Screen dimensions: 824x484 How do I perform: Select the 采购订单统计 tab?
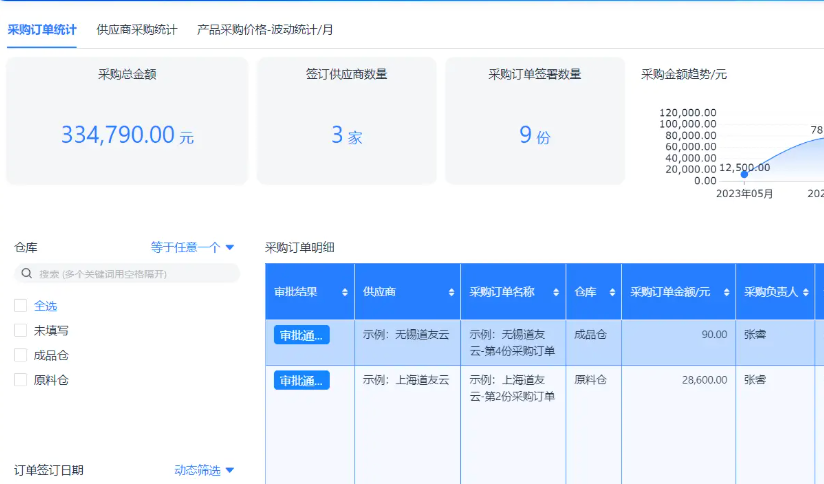point(42,30)
